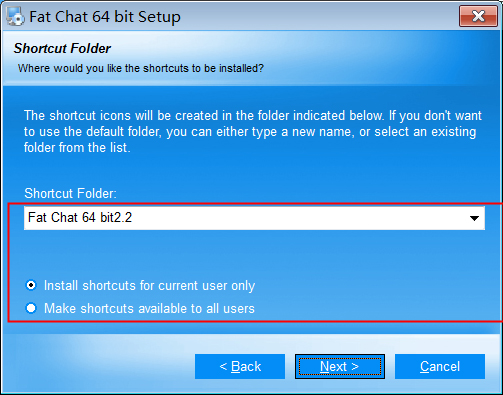Image resolution: width=503 pixels, height=395 pixels.
Task: Click the 'Fat Chat 64 bit Setup' title text
Action: (x=105, y=17)
